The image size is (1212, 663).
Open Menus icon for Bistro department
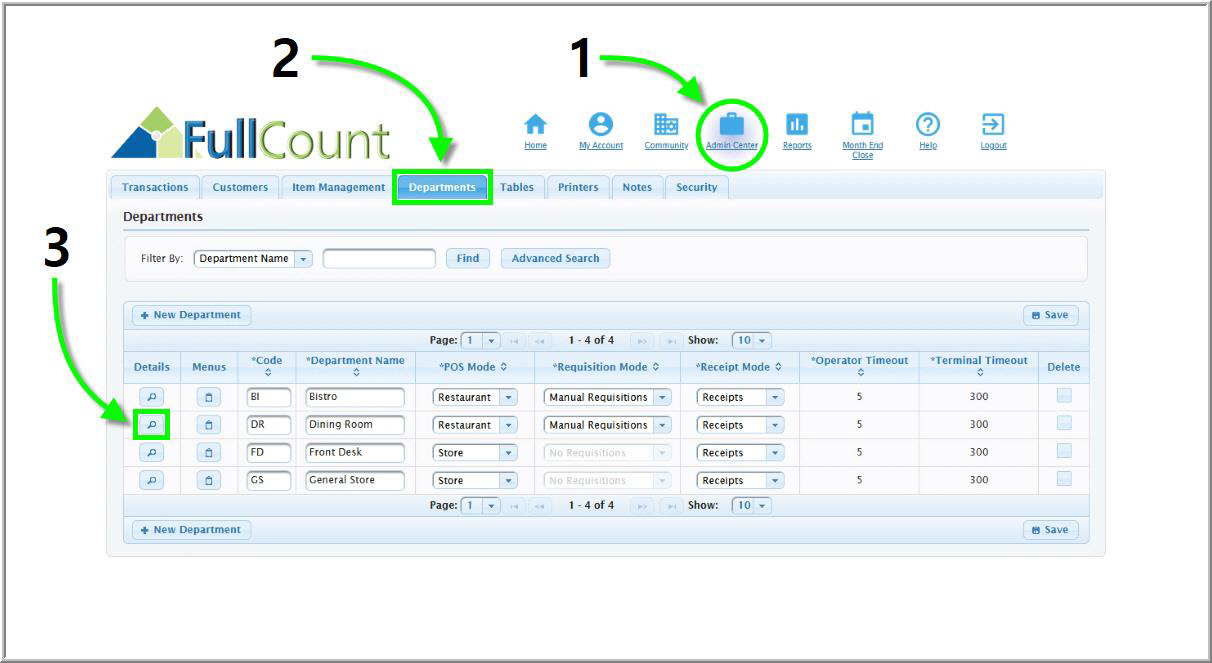point(208,397)
